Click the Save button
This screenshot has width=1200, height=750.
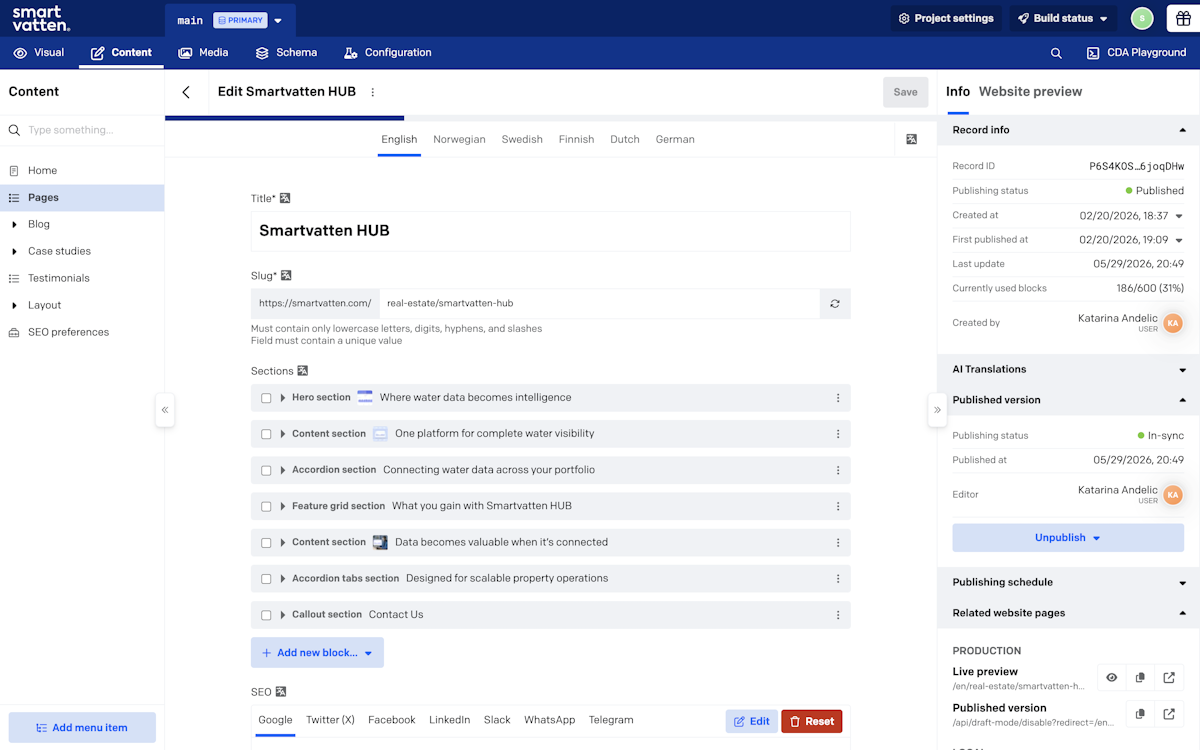tap(905, 92)
